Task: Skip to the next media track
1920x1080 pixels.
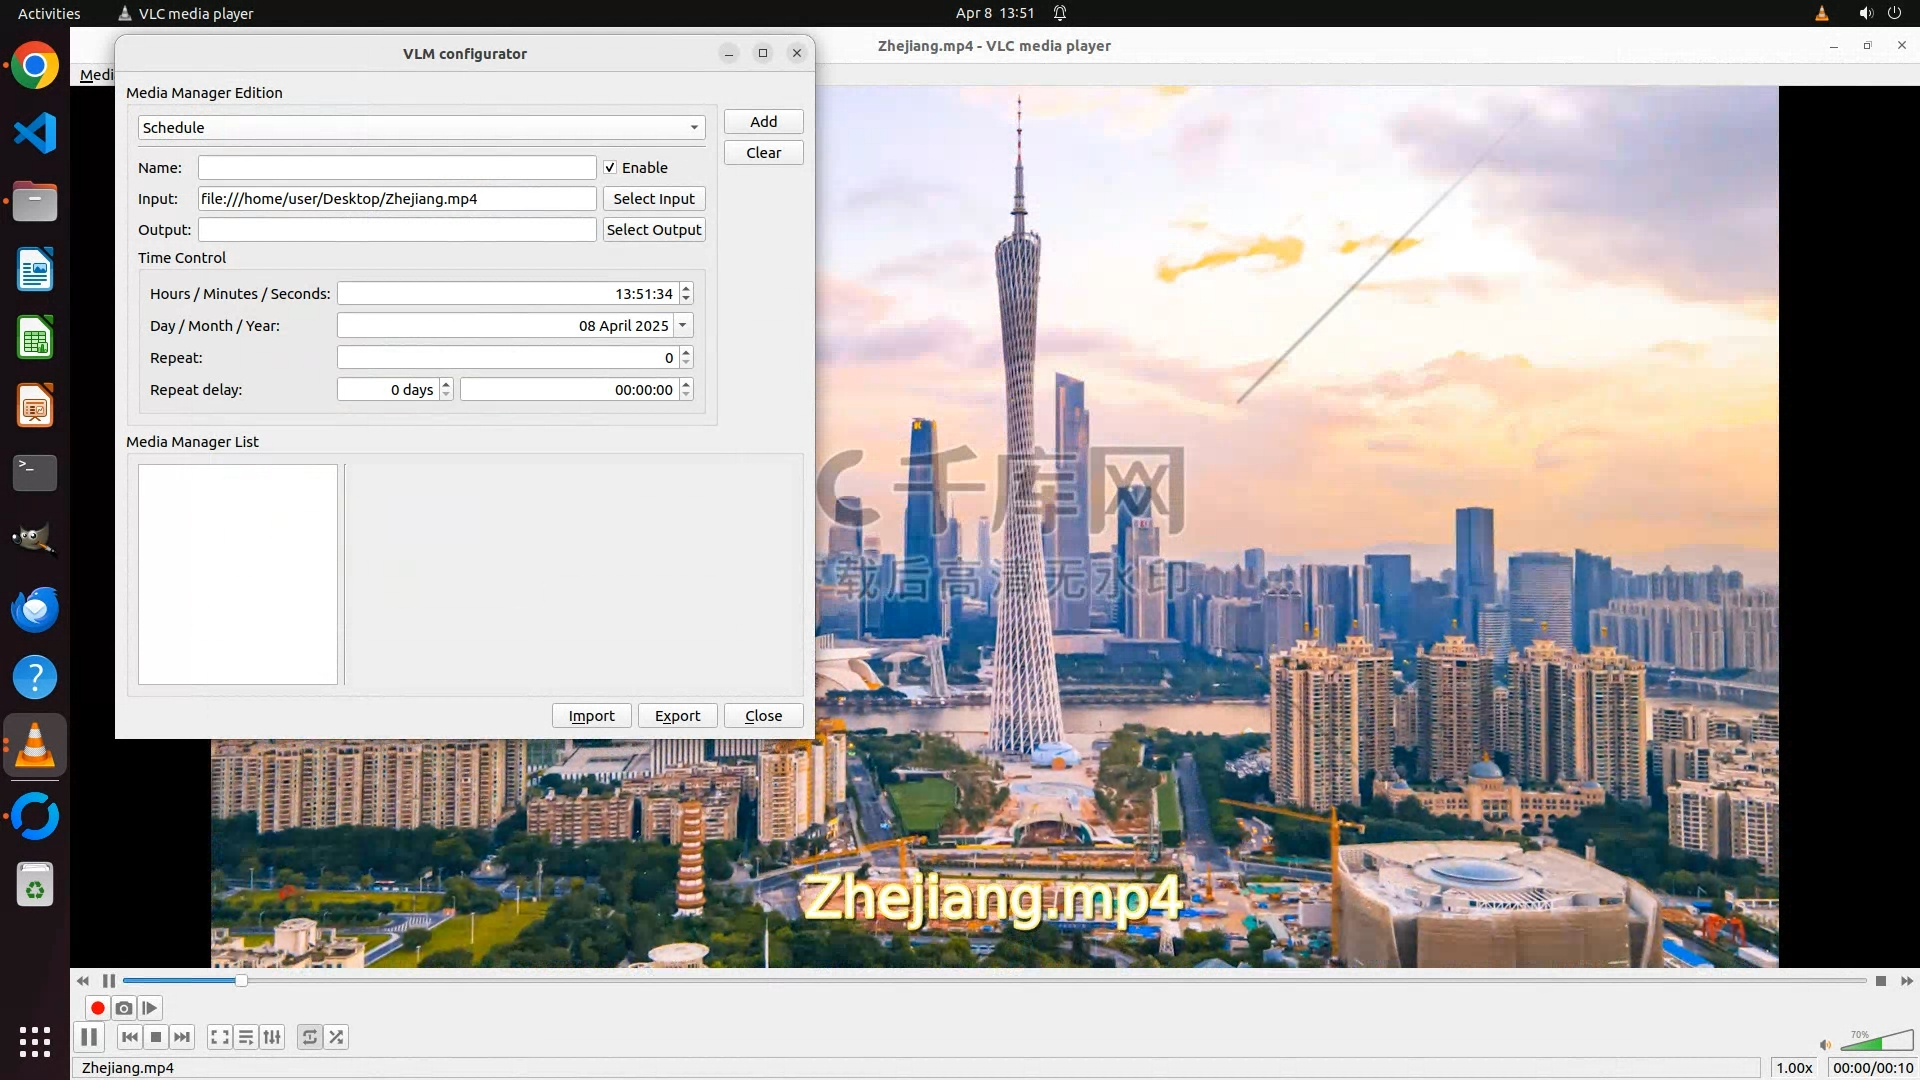Action: 182,1037
